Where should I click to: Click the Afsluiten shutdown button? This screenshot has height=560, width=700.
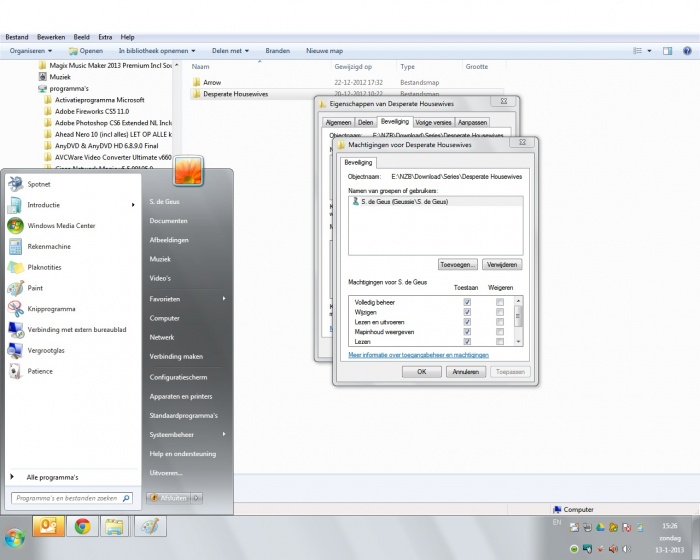coord(169,498)
